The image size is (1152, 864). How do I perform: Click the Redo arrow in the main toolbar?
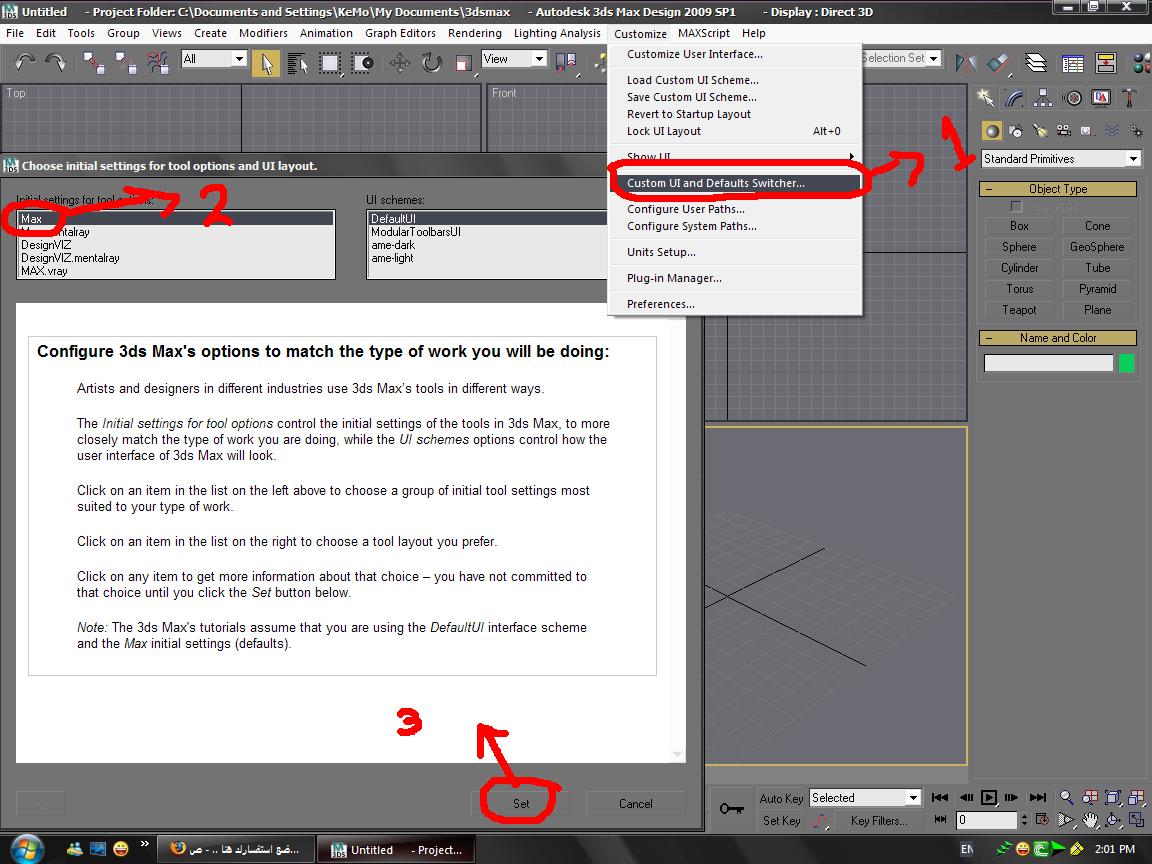coord(56,62)
